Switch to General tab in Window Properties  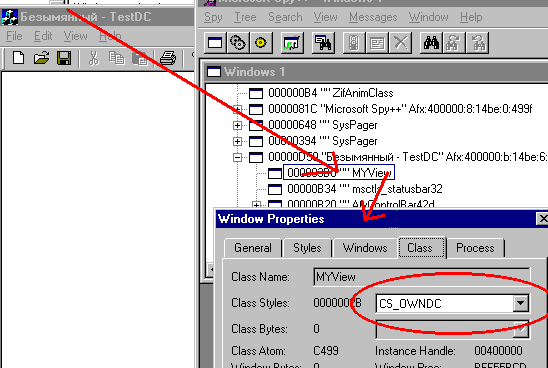pyautogui.click(x=253, y=248)
